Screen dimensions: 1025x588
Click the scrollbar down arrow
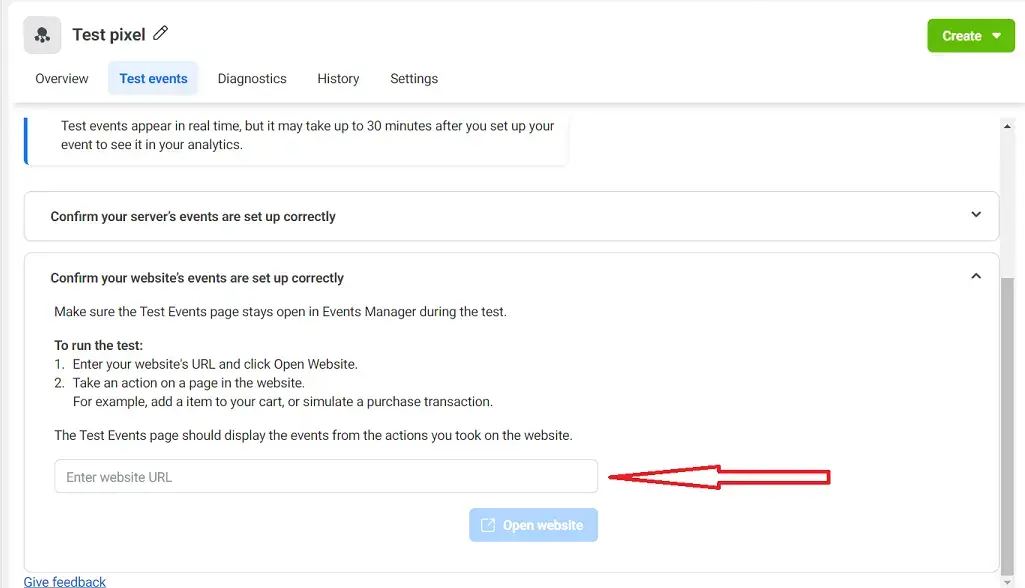tap(1007, 581)
